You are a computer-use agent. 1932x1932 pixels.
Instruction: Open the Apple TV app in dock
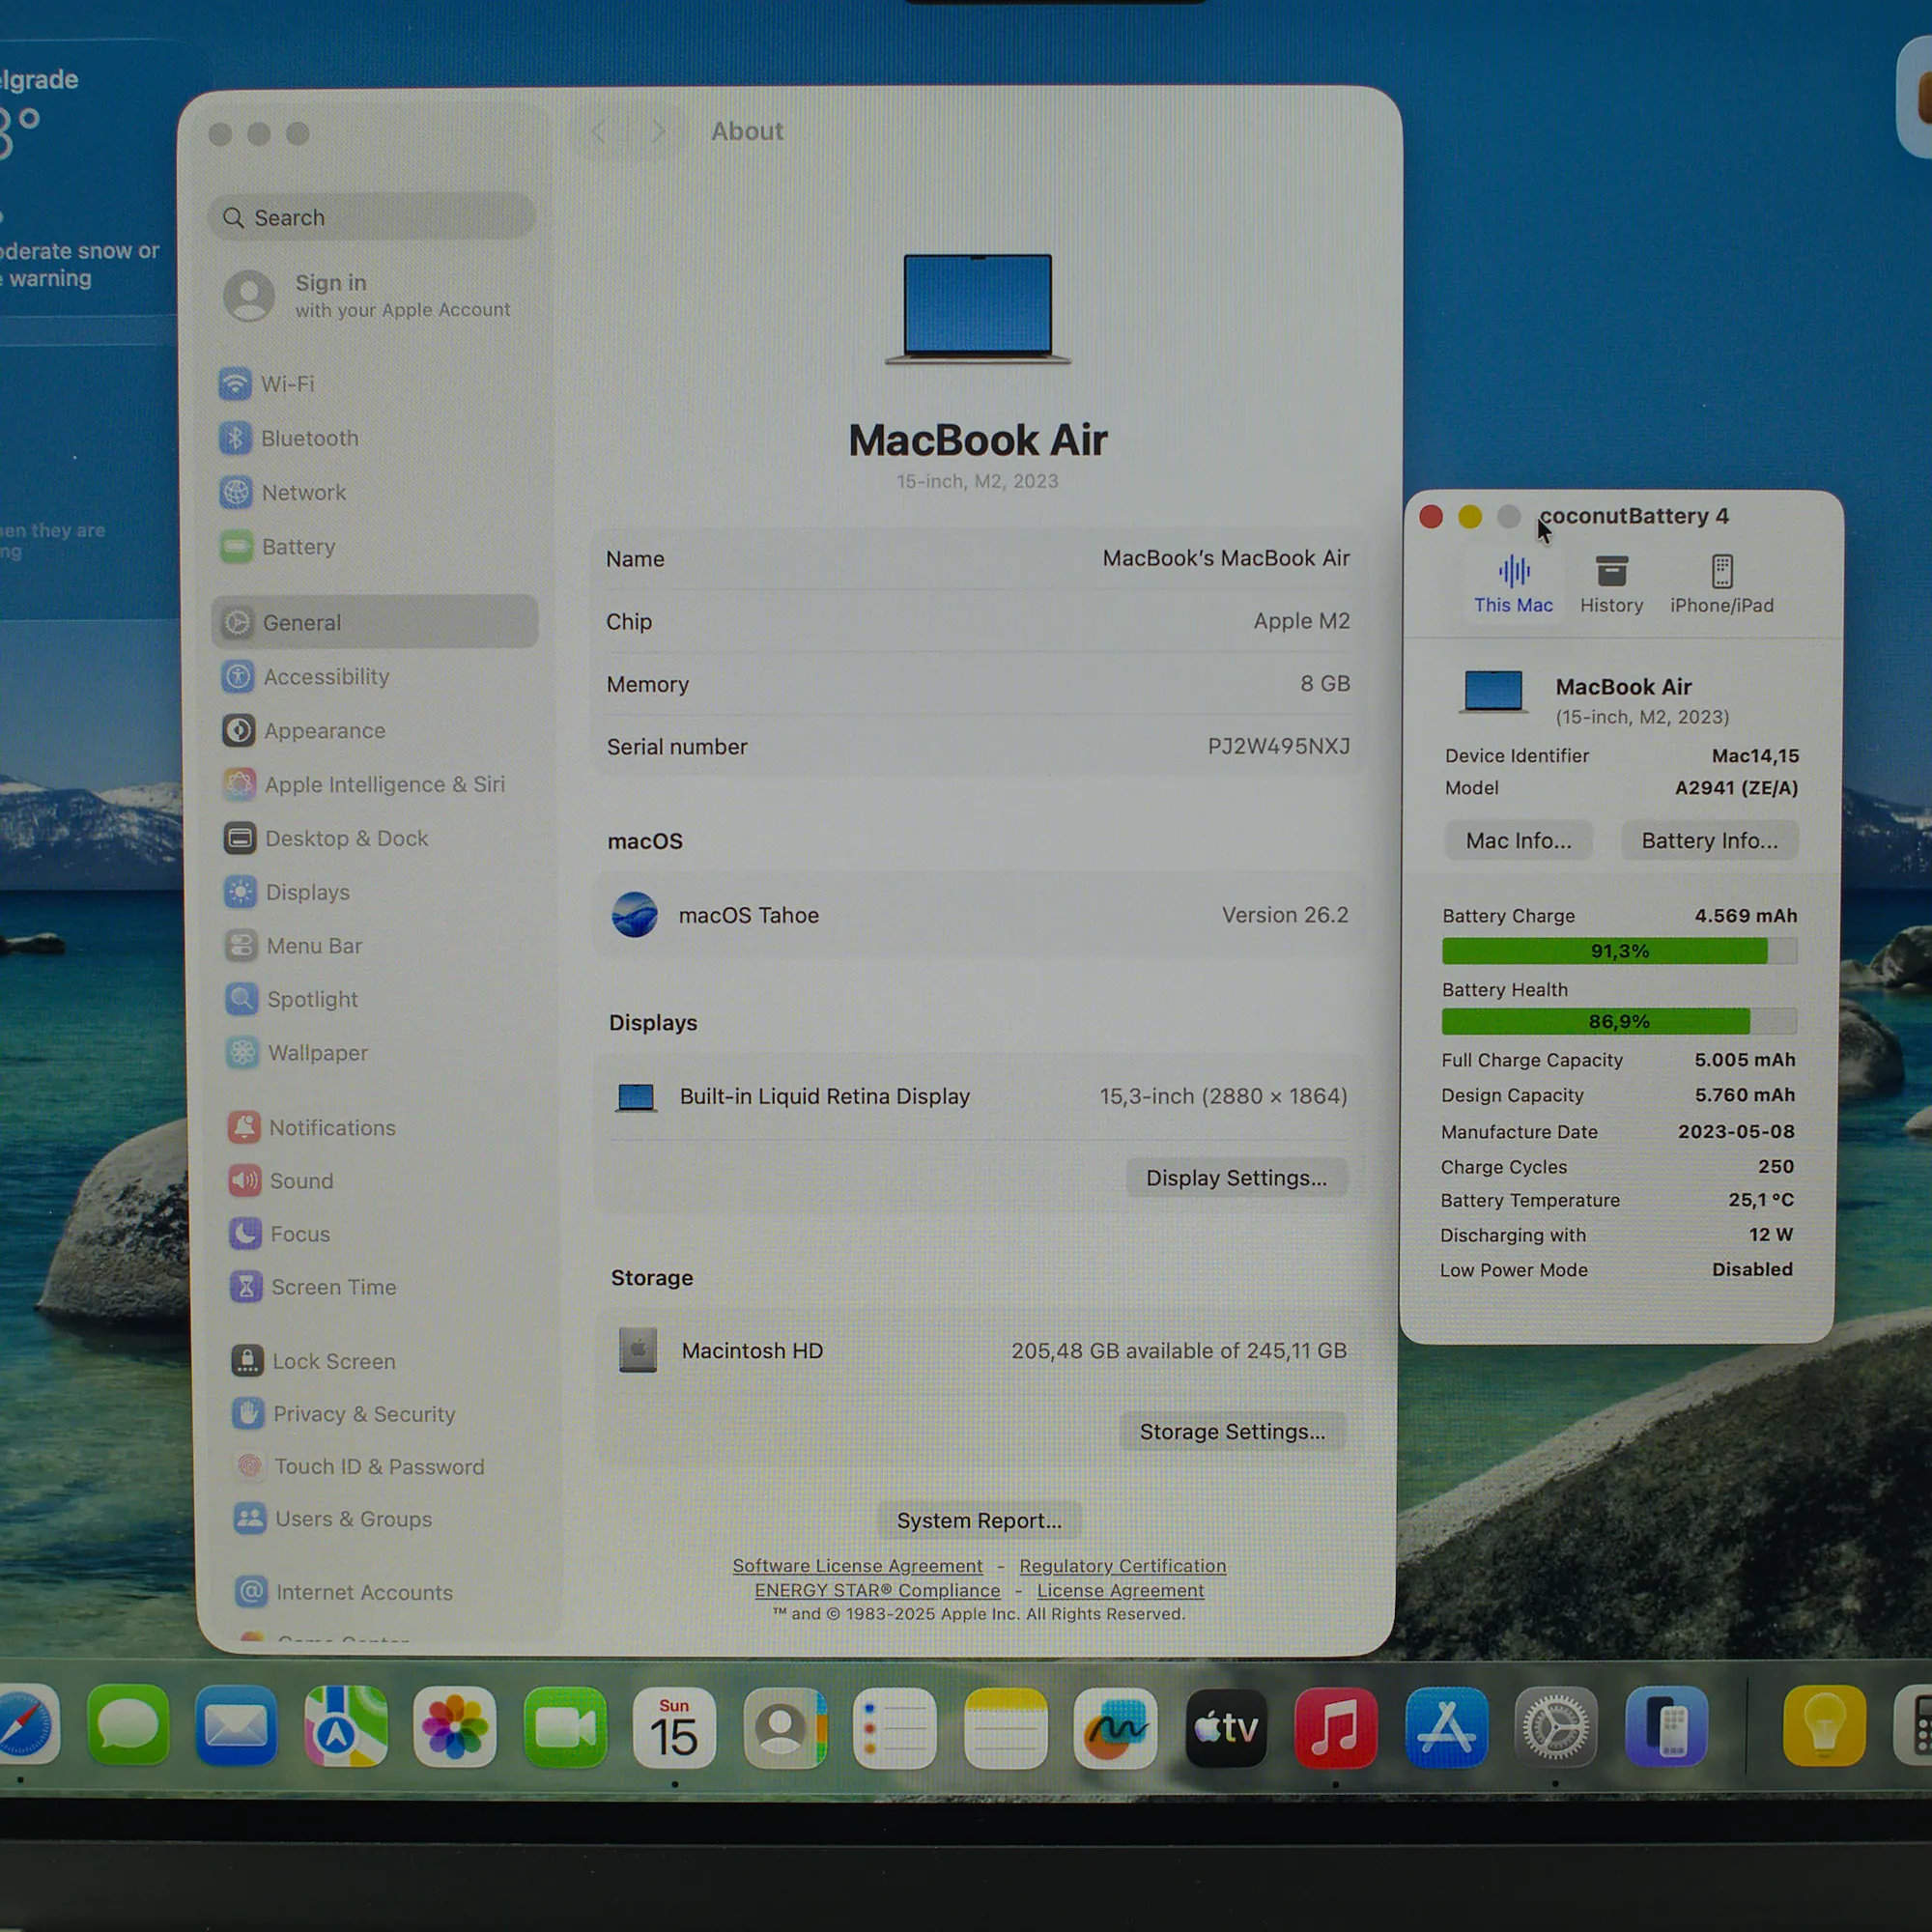click(x=1225, y=1728)
